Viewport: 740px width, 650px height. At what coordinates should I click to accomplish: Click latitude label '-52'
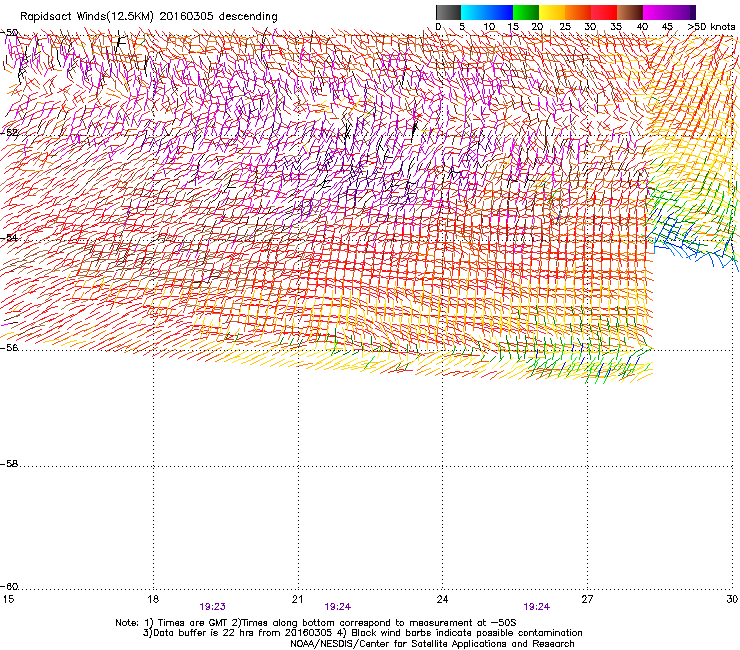tap(9, 133)
